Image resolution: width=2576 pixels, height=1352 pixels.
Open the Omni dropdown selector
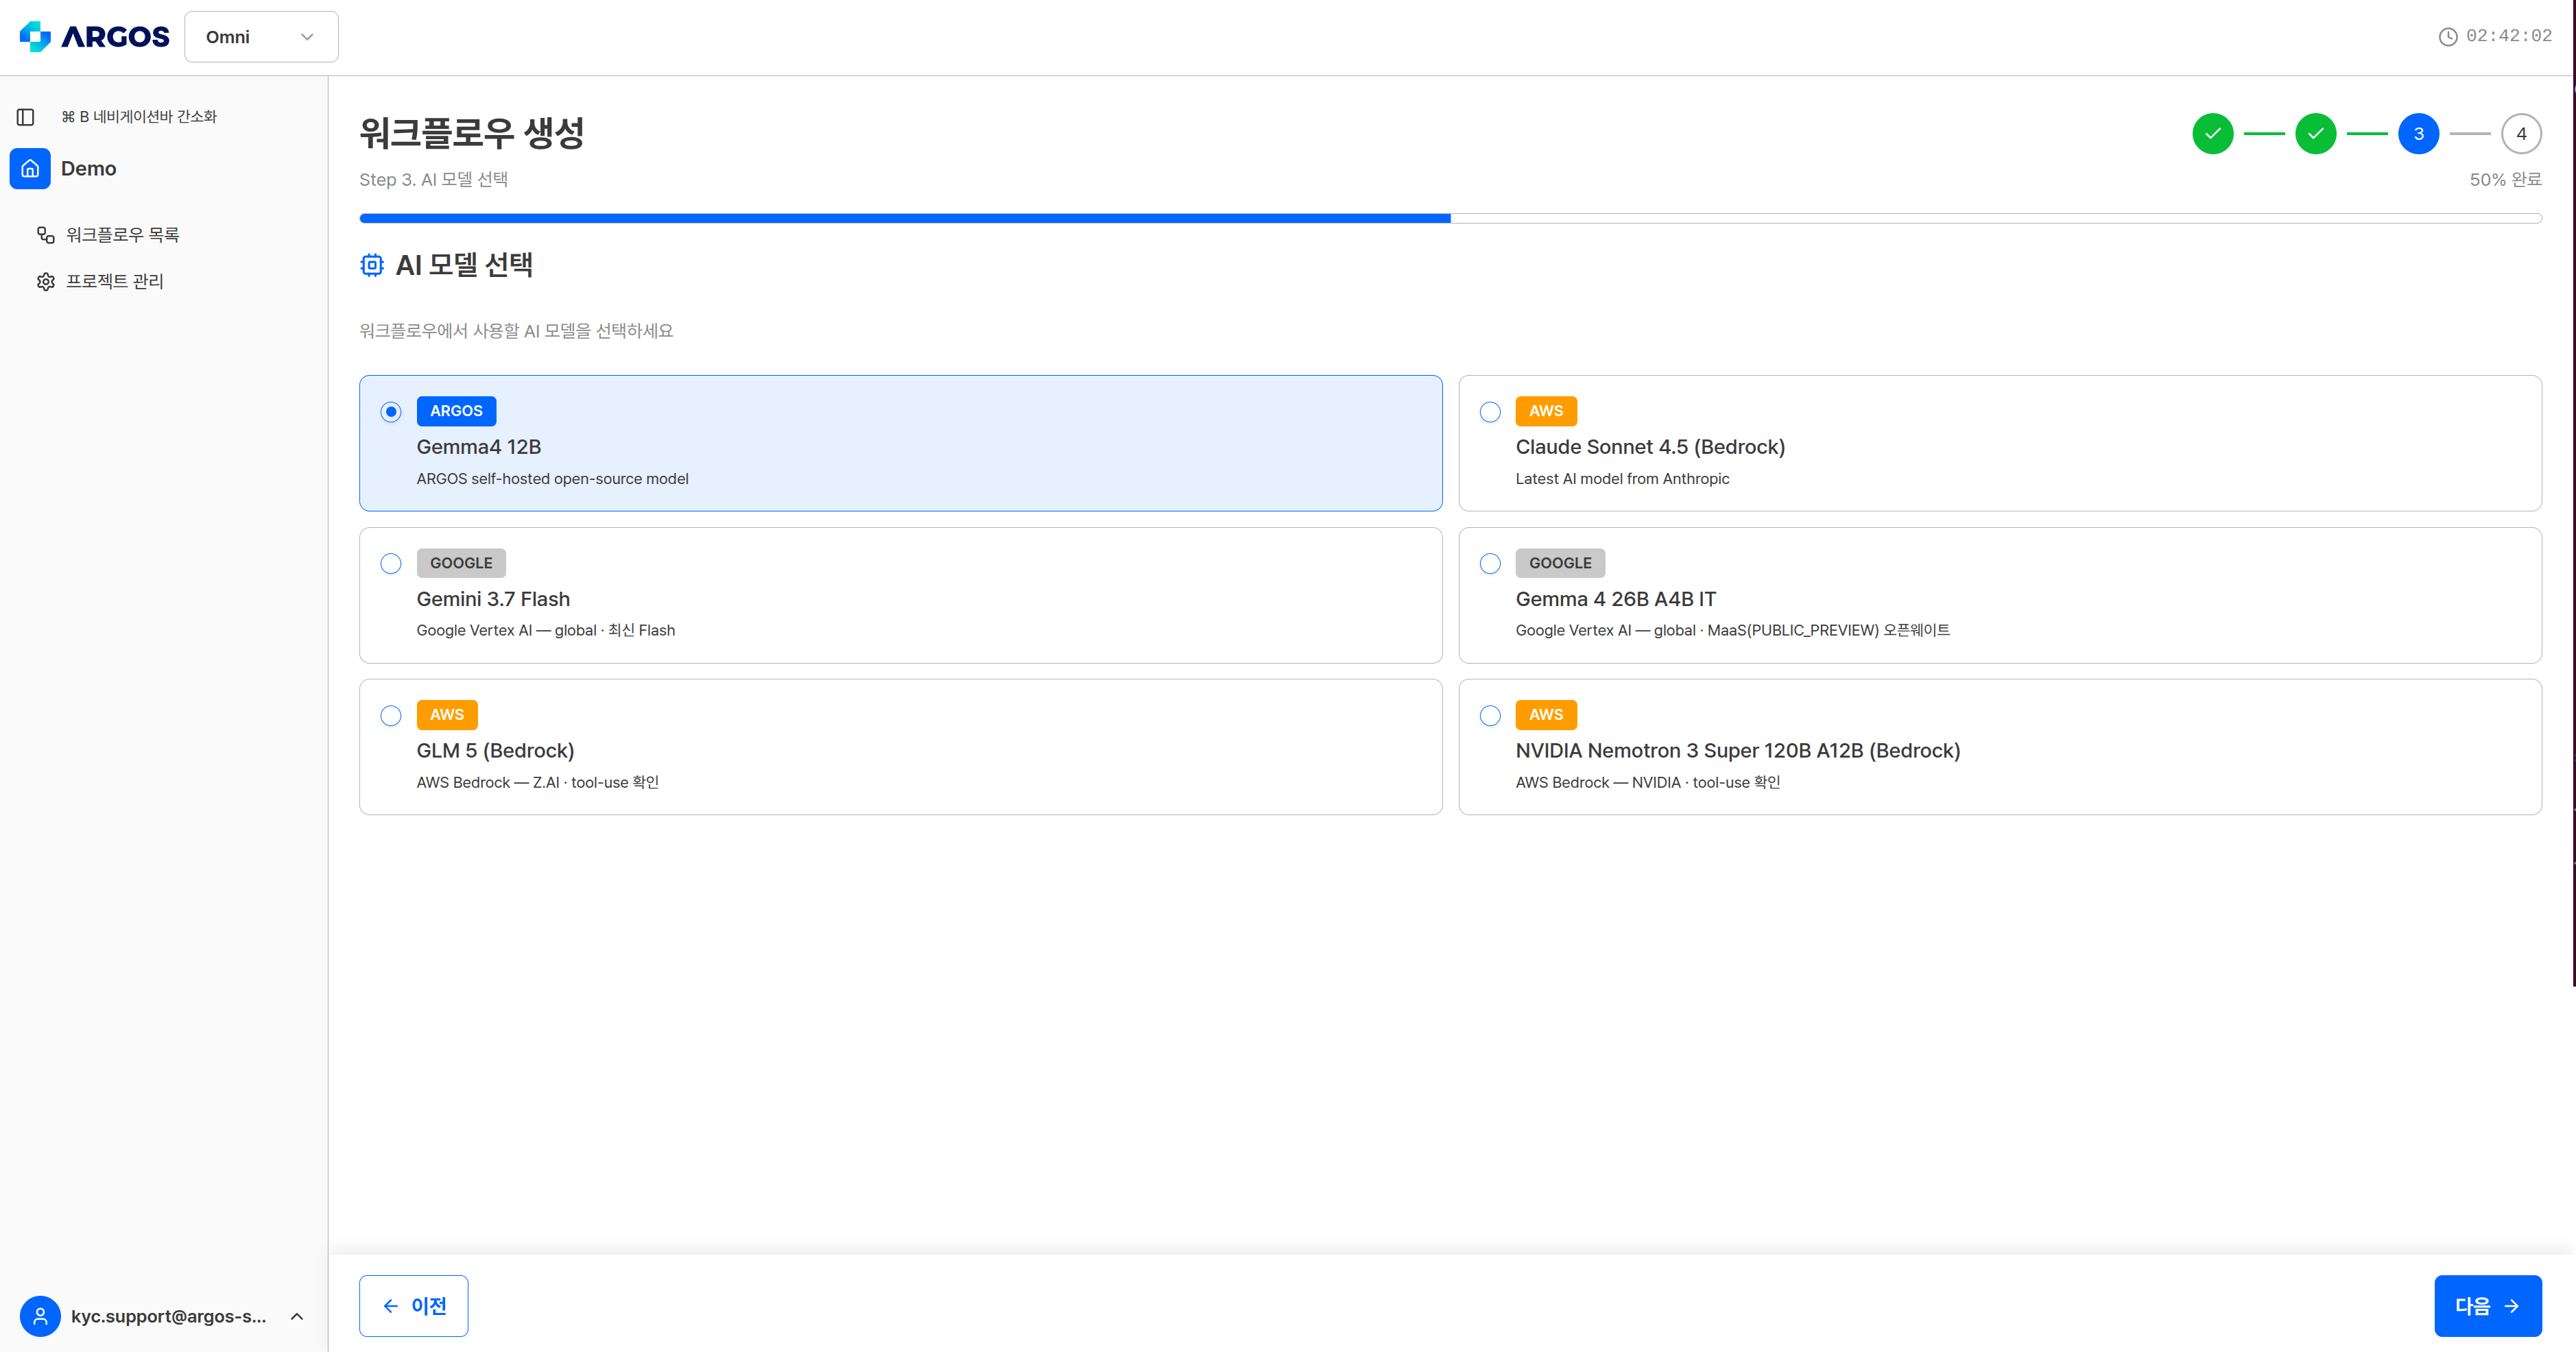(x=261, y=37)
